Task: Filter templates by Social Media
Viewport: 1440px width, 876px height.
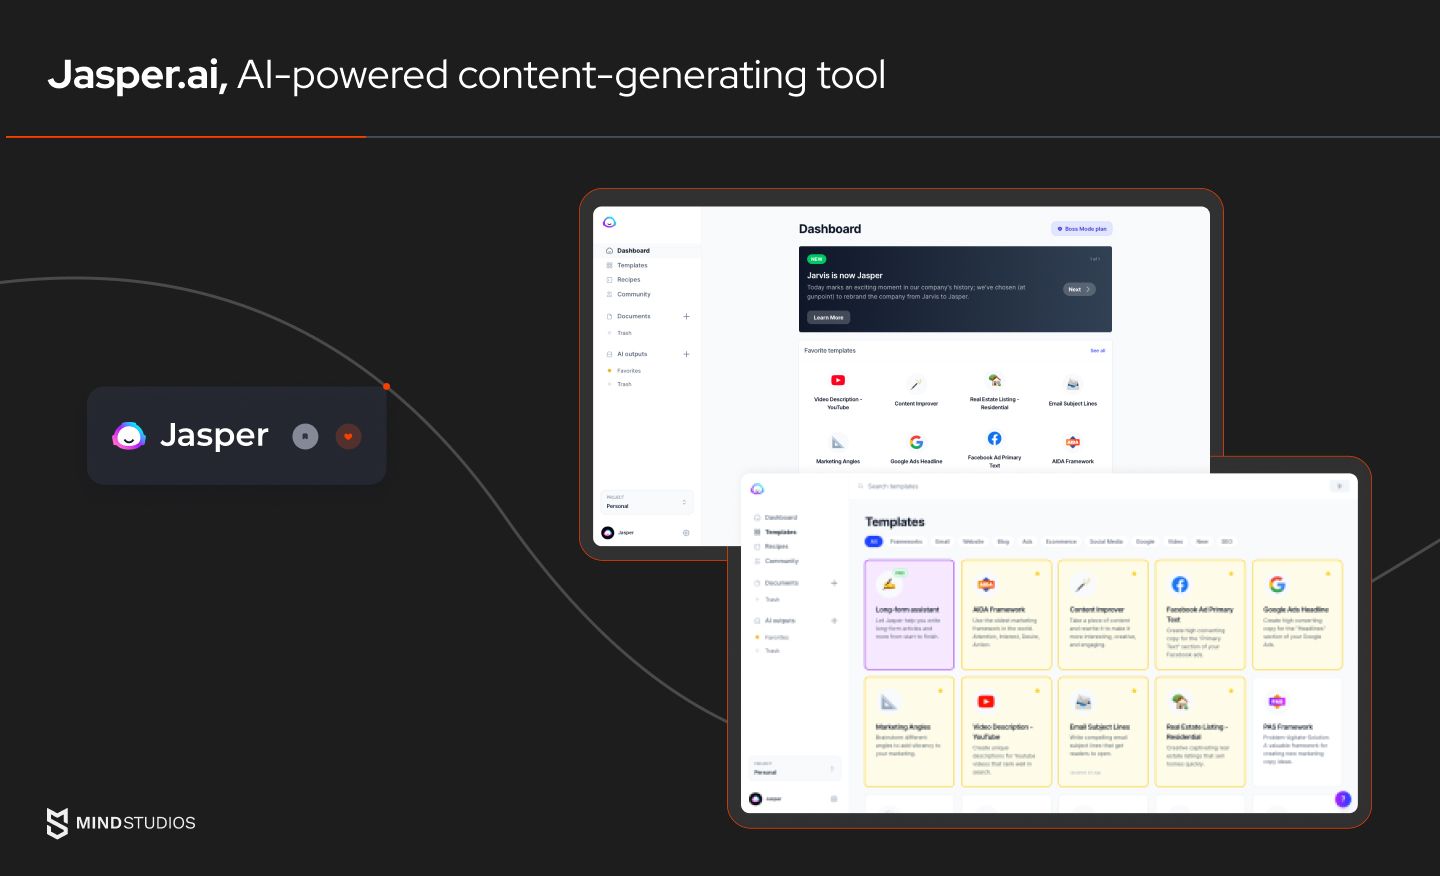Action: [1106, 542]
